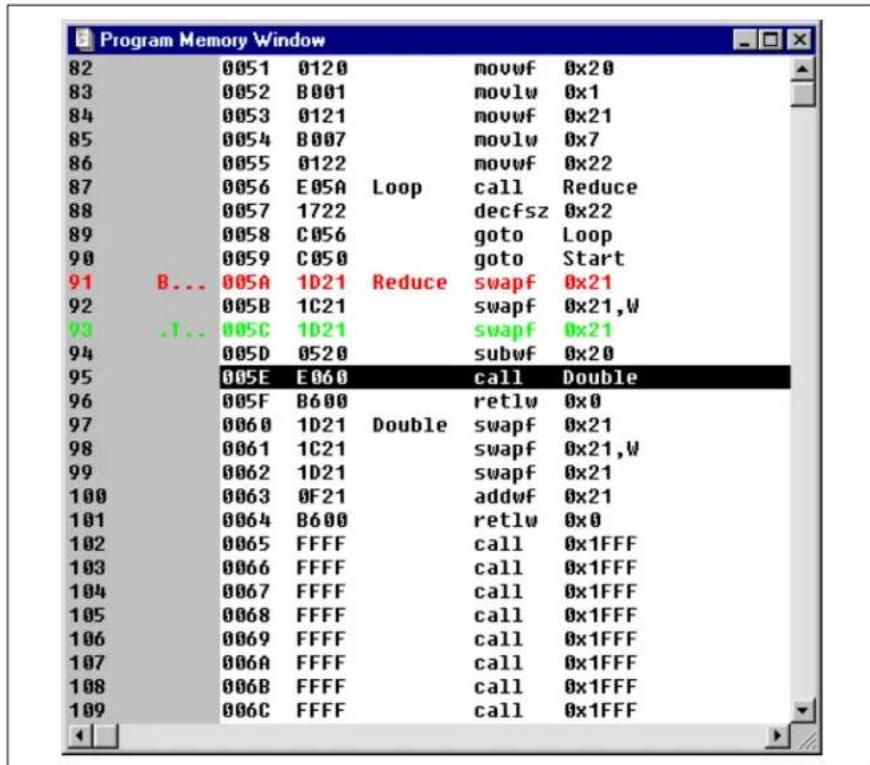Viewport: 870px width, 765px height.
Task: Select the 'Loop' label at address 0056
Action: pyautogui.click(x=397, y=188)
